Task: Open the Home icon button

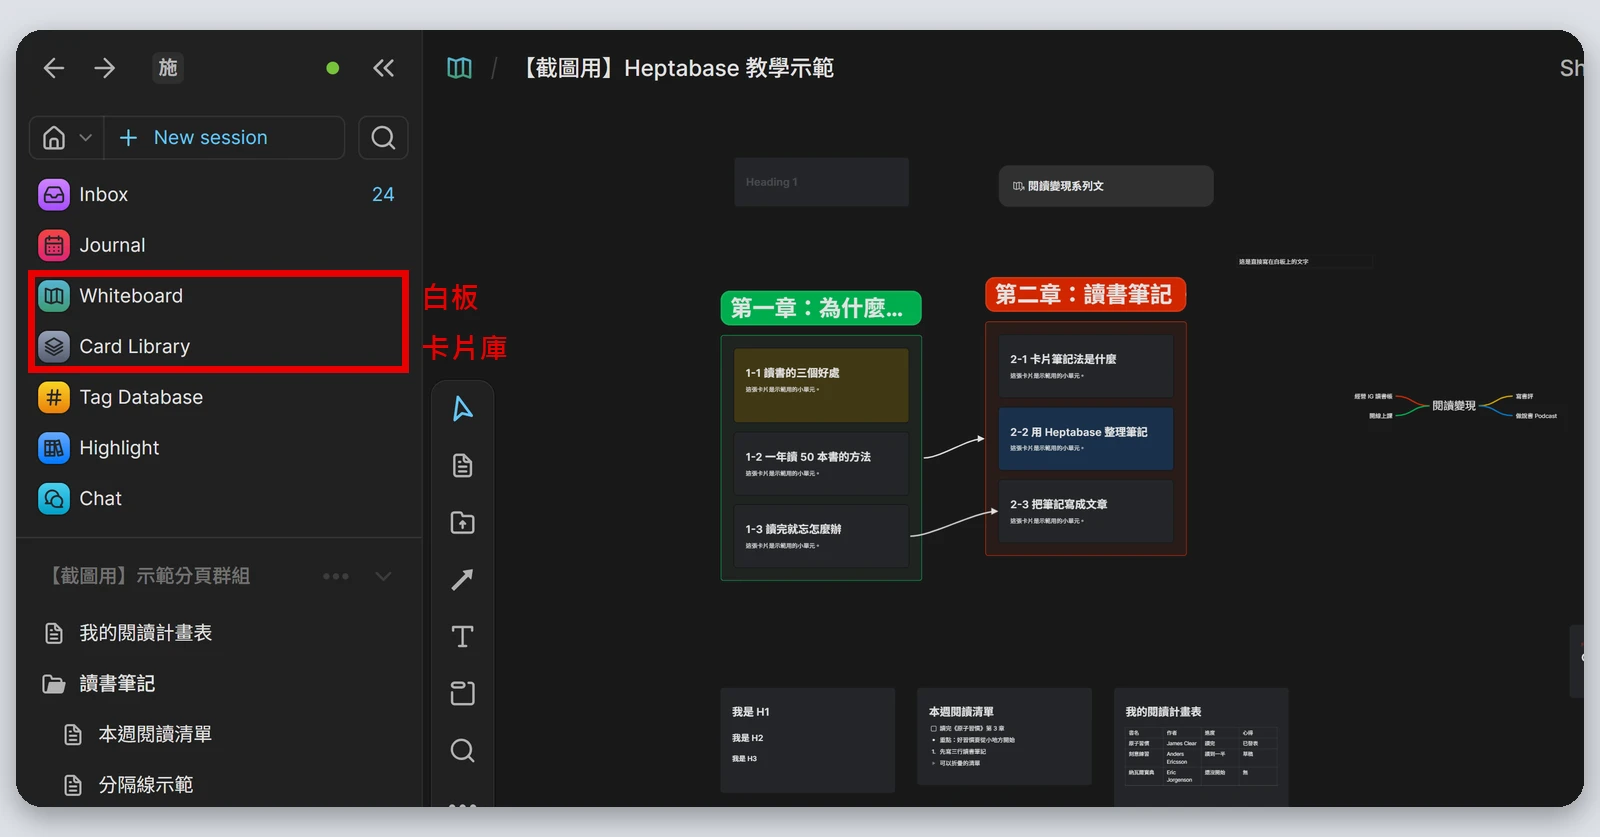Action: 54,138
